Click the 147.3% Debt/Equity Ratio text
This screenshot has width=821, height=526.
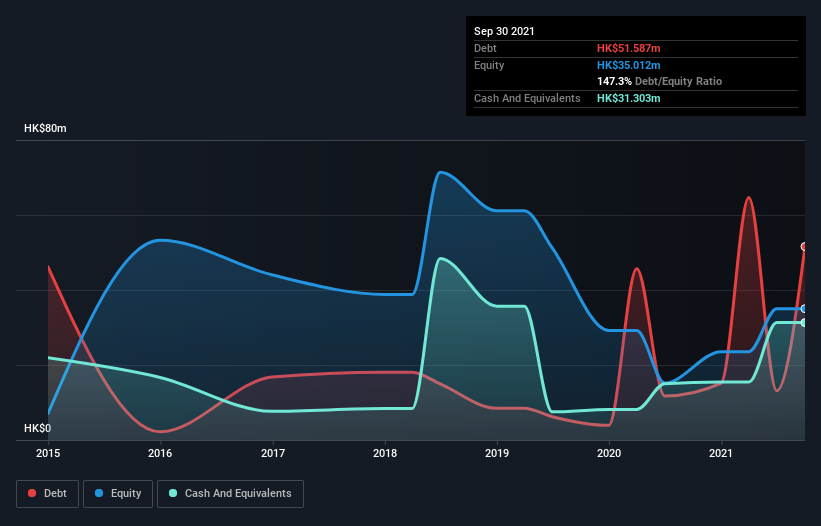pos(659,82)
